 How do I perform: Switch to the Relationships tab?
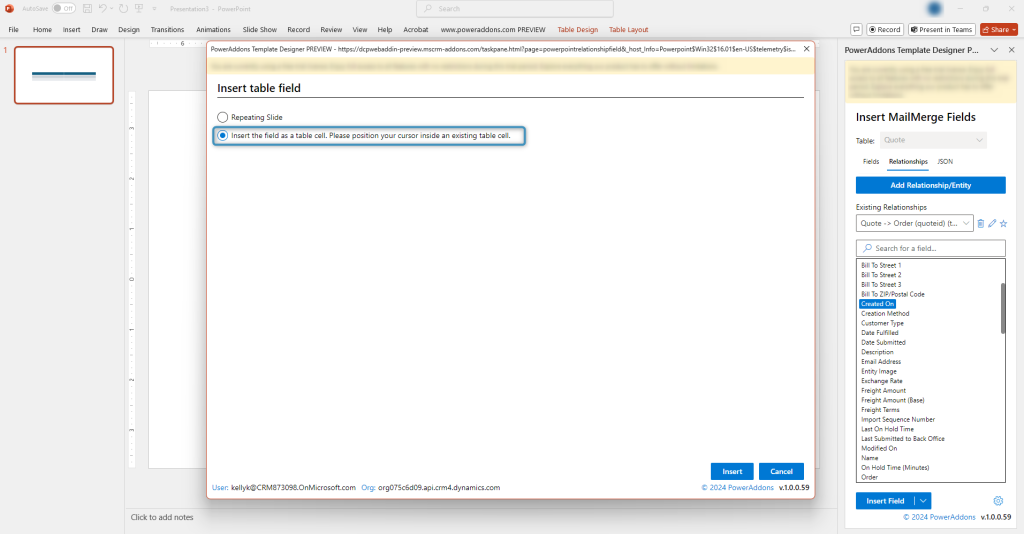908,161
